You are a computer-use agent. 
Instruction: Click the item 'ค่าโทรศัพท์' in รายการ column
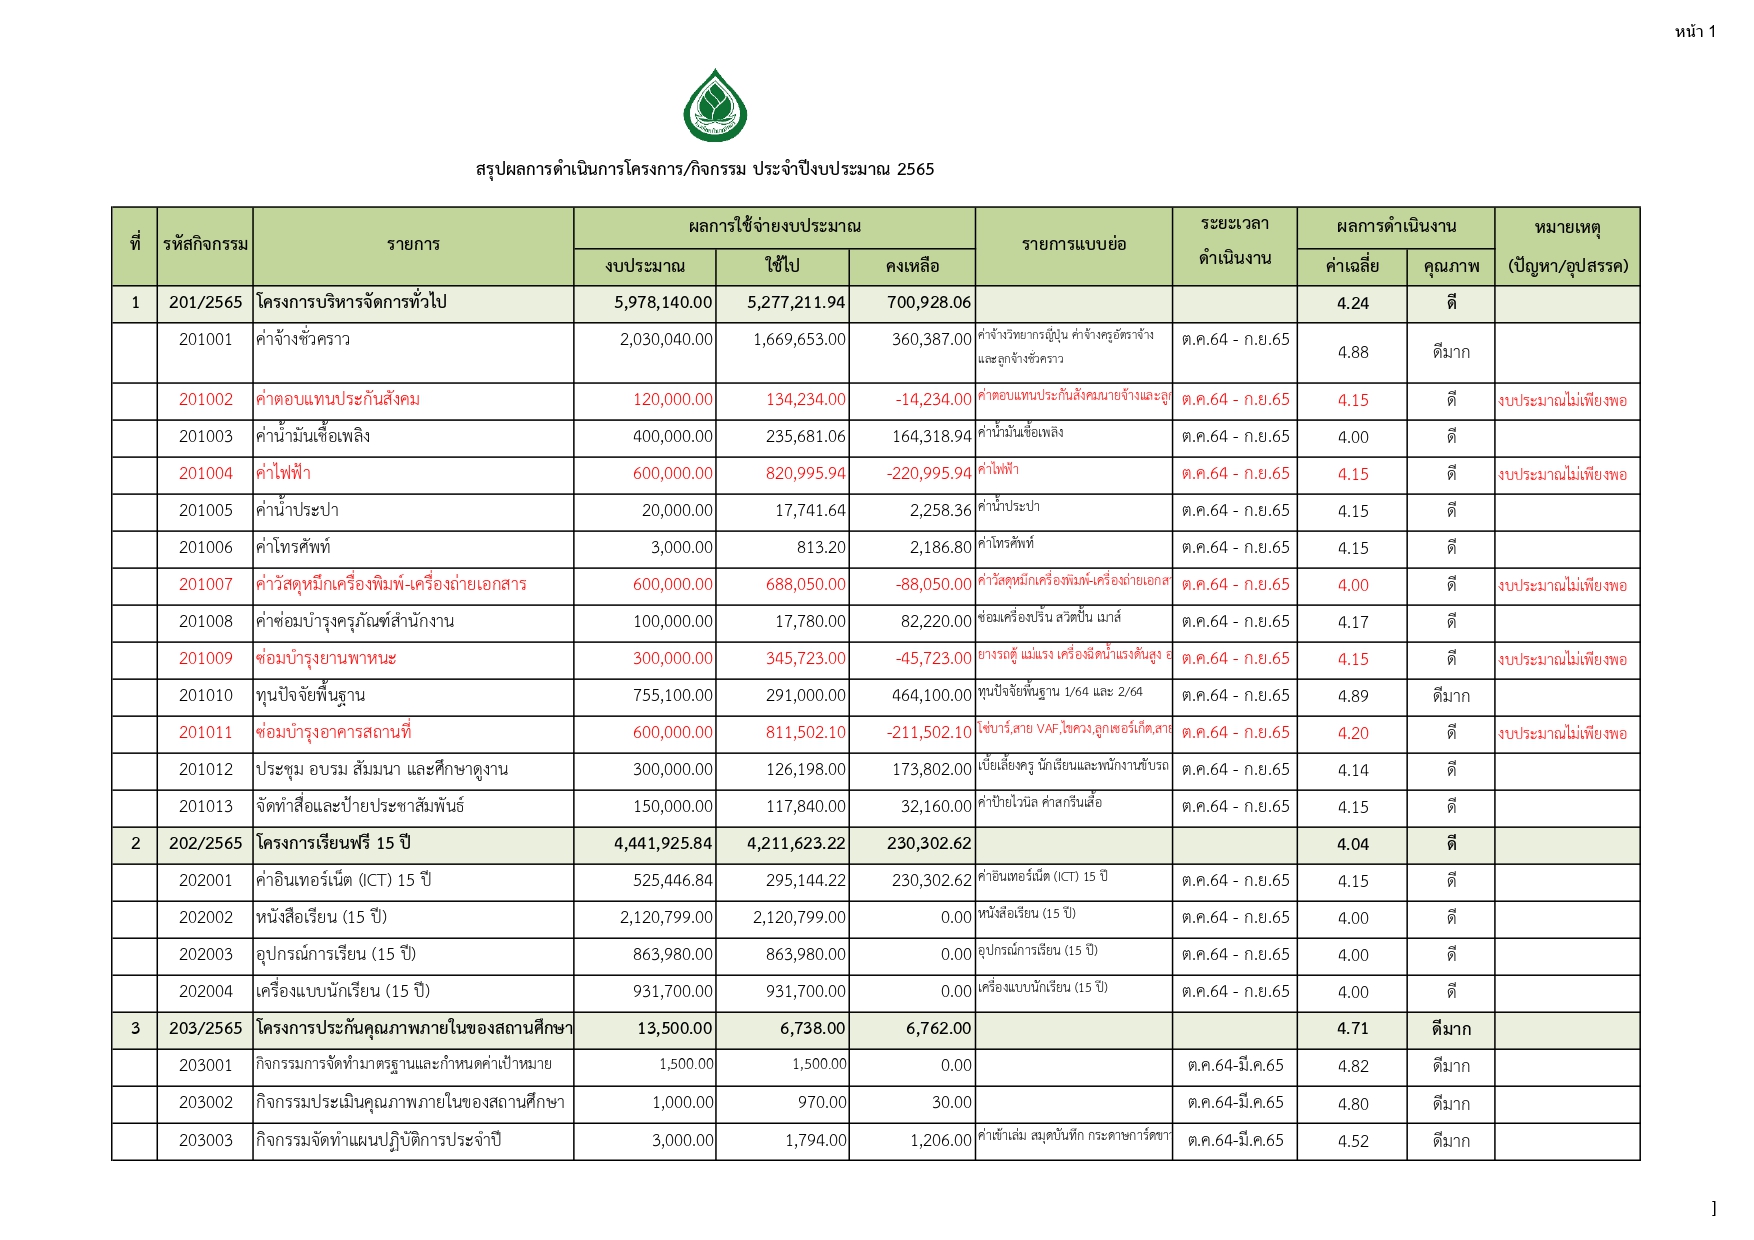(x=293, y=547)
